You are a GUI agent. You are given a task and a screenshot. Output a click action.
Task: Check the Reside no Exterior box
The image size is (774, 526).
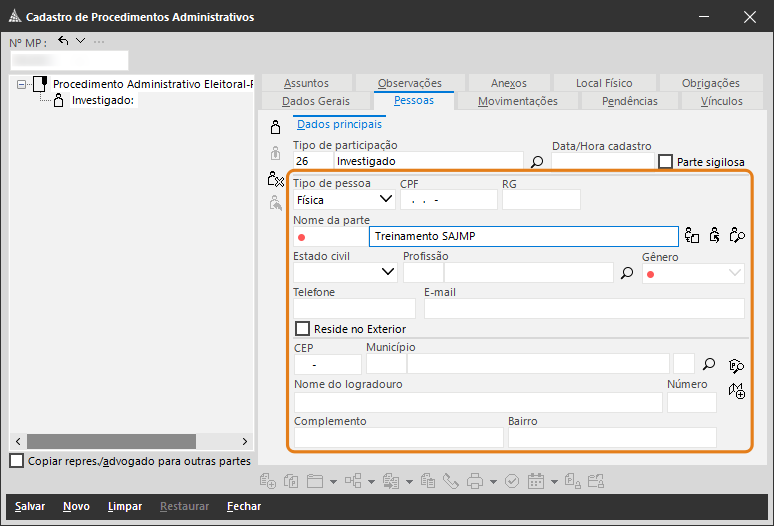[302, 329]
